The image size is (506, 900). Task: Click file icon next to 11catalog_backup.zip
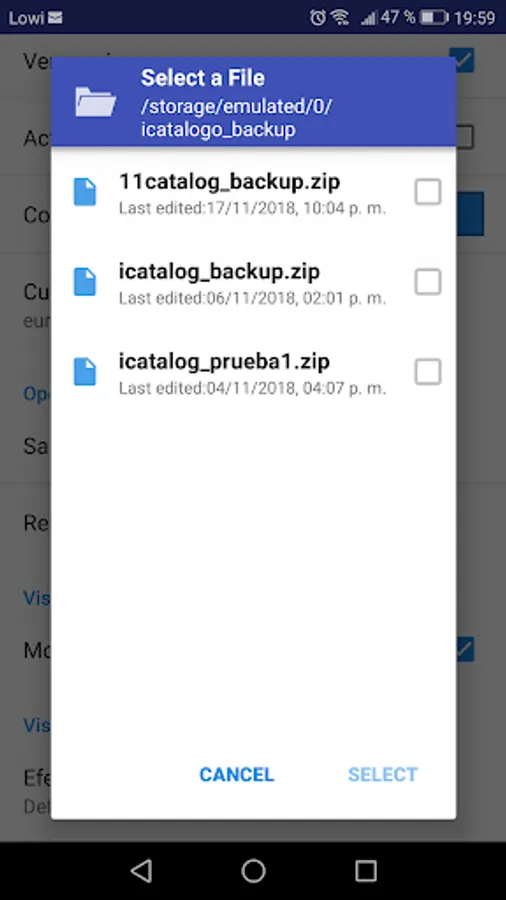coord(85,192)
